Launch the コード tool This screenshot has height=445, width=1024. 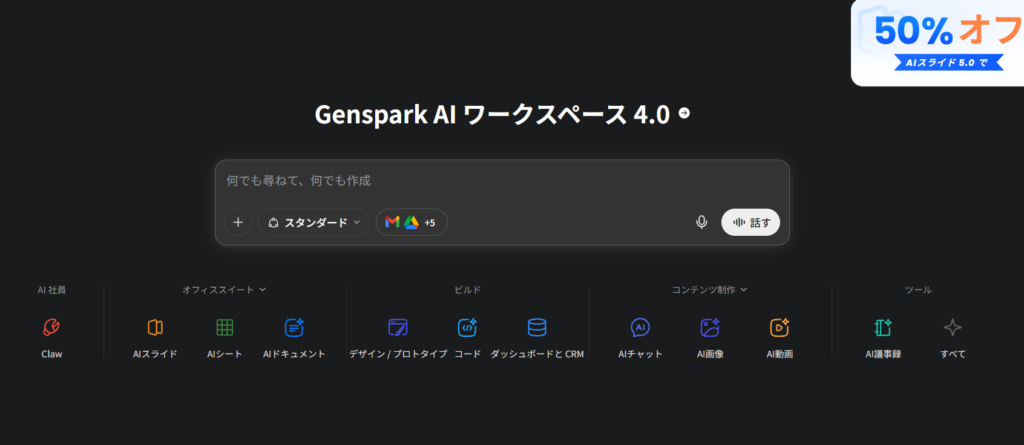pos(467,338)
